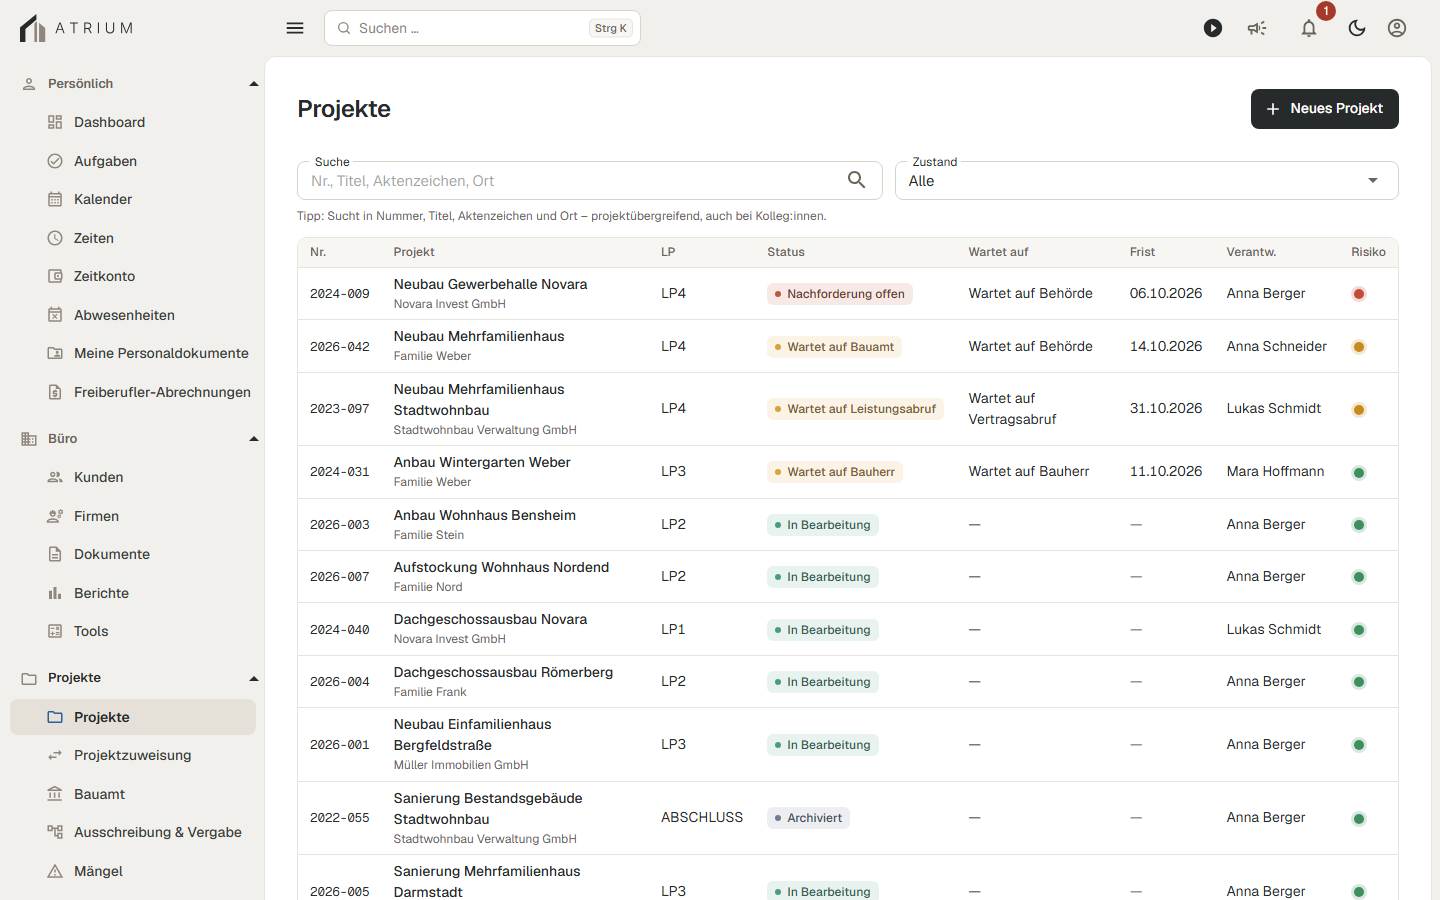
Task: Click the Nachforderung offen status badge
Action: pyautogui.click(x=840, y=294)
